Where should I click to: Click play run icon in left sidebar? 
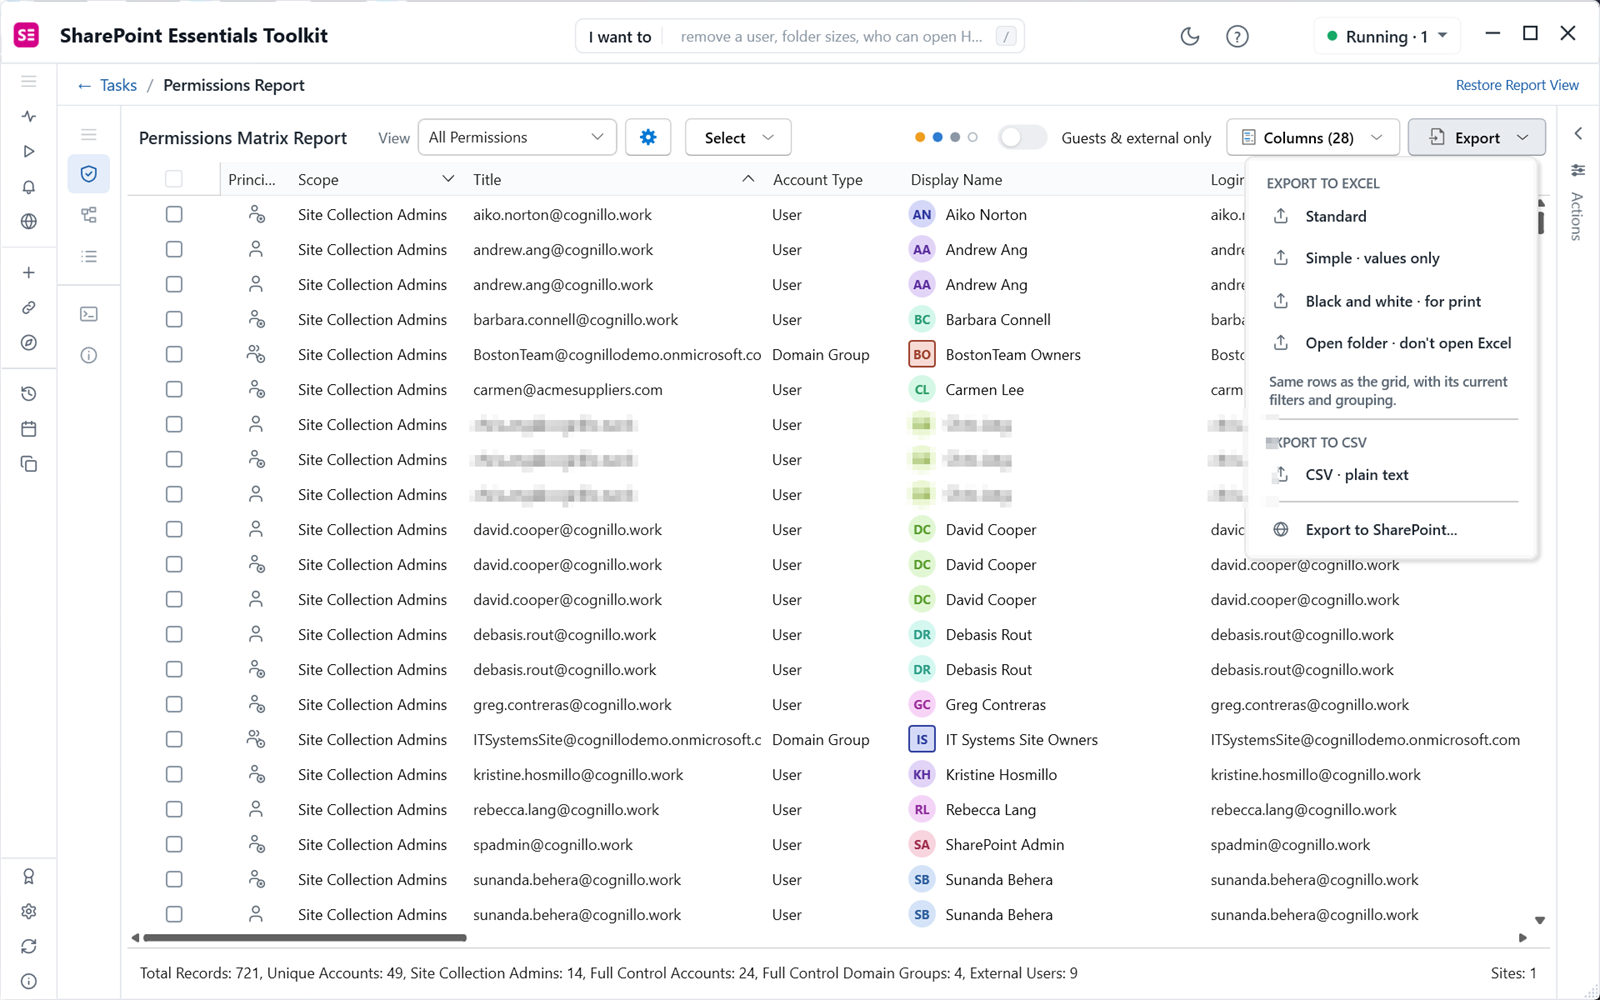[x=29, y=151]
